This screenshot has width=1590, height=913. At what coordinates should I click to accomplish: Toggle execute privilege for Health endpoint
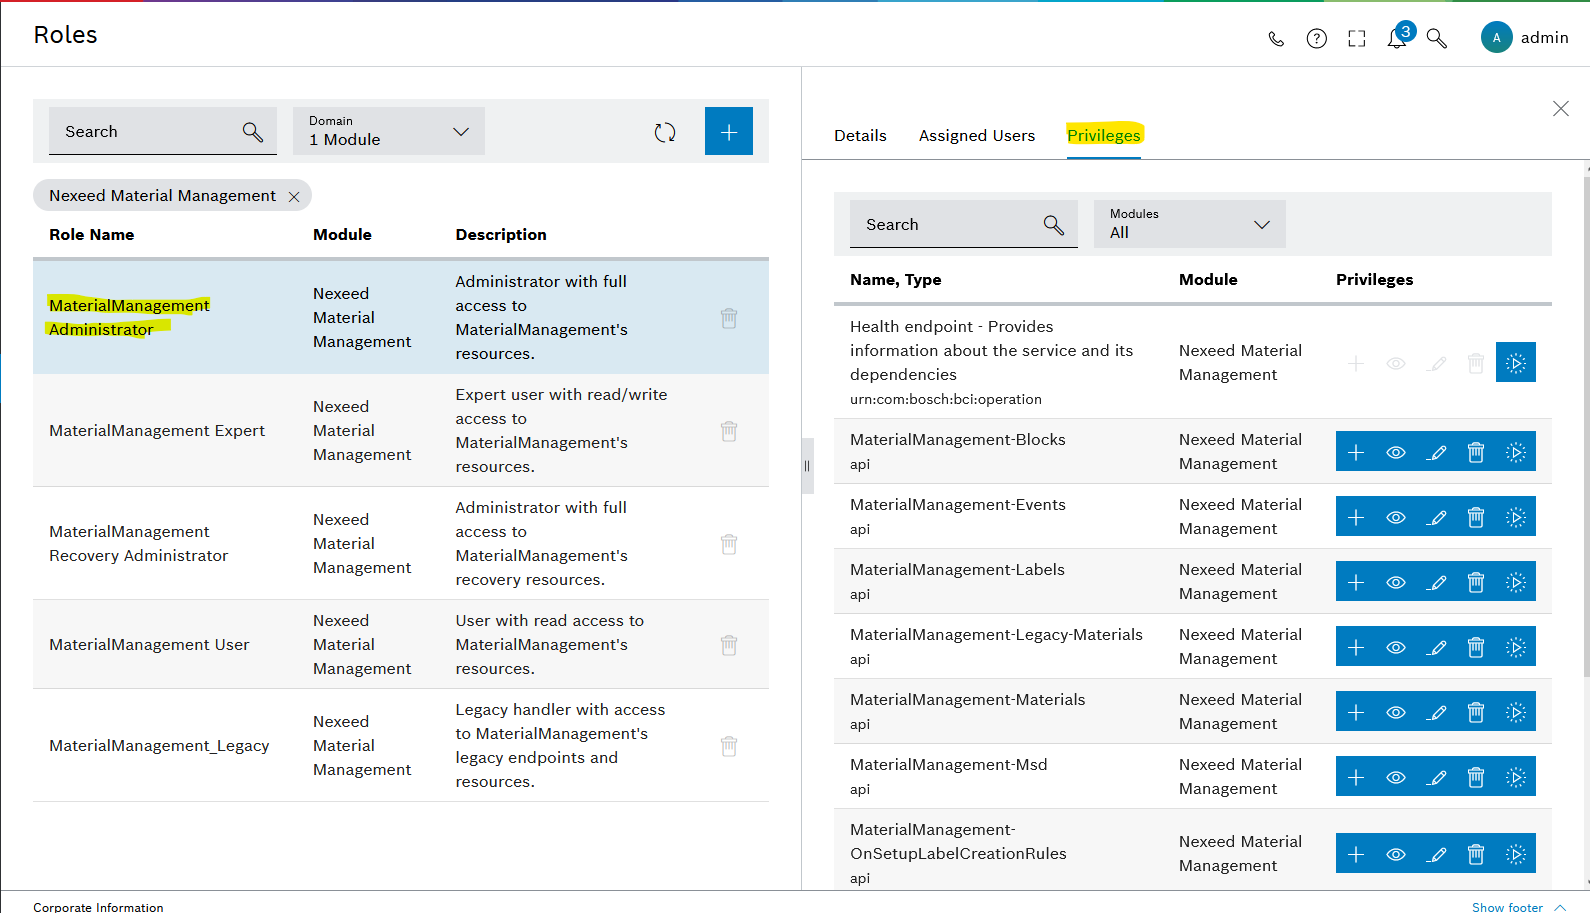(1516, 362)
